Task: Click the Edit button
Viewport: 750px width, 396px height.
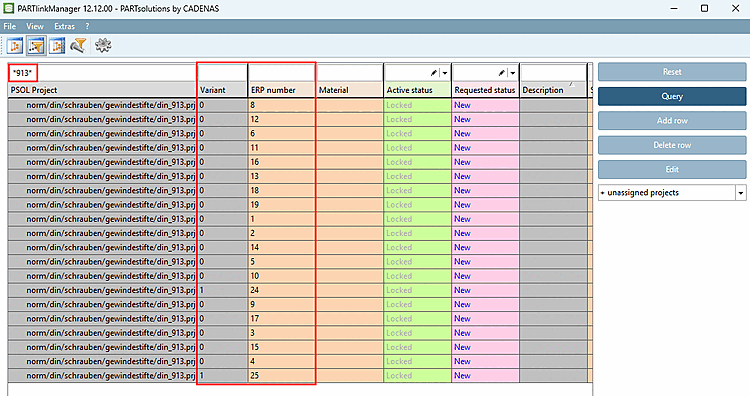Action: (672, 169)
